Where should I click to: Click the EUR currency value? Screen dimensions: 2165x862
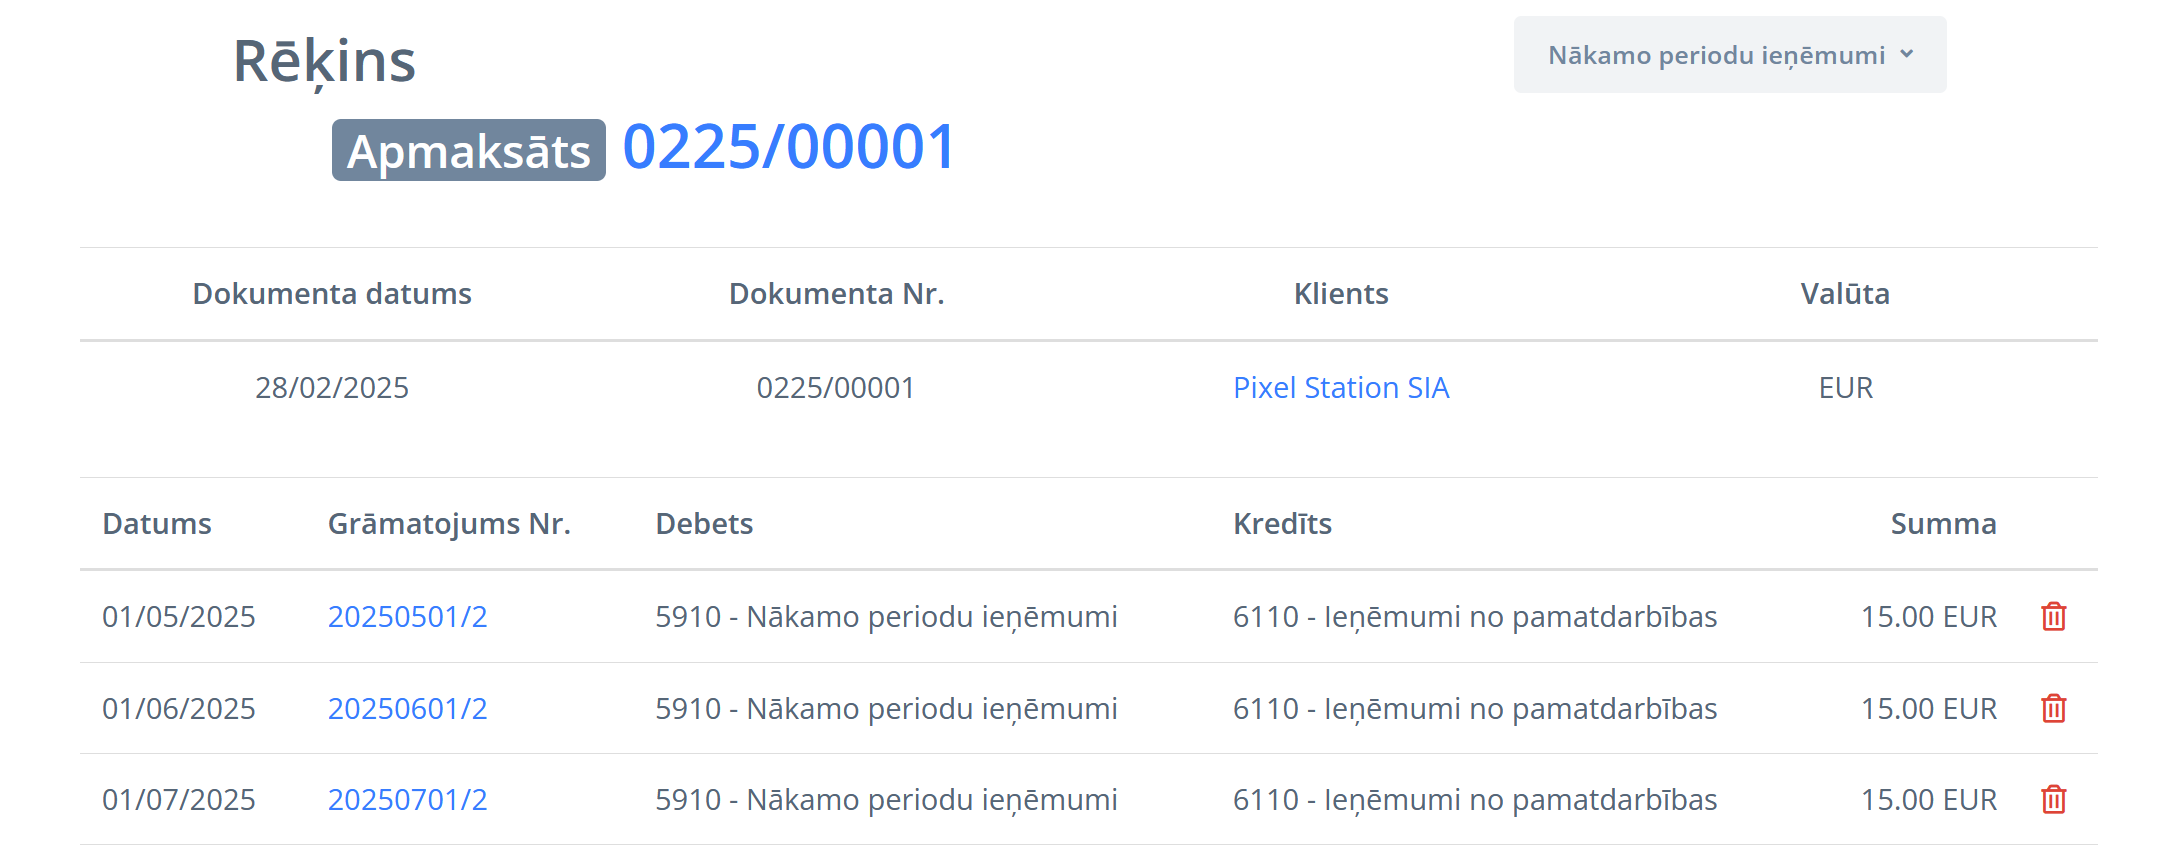1845,388
